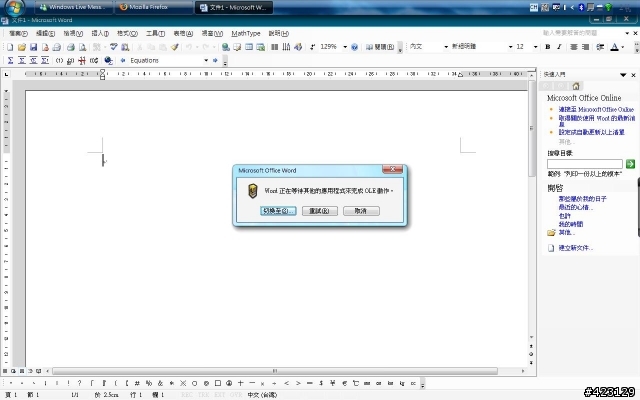Open the Format menu
The height and width of the screenshot is (400, 640).
pyautogui.click(x=127, y=33)
